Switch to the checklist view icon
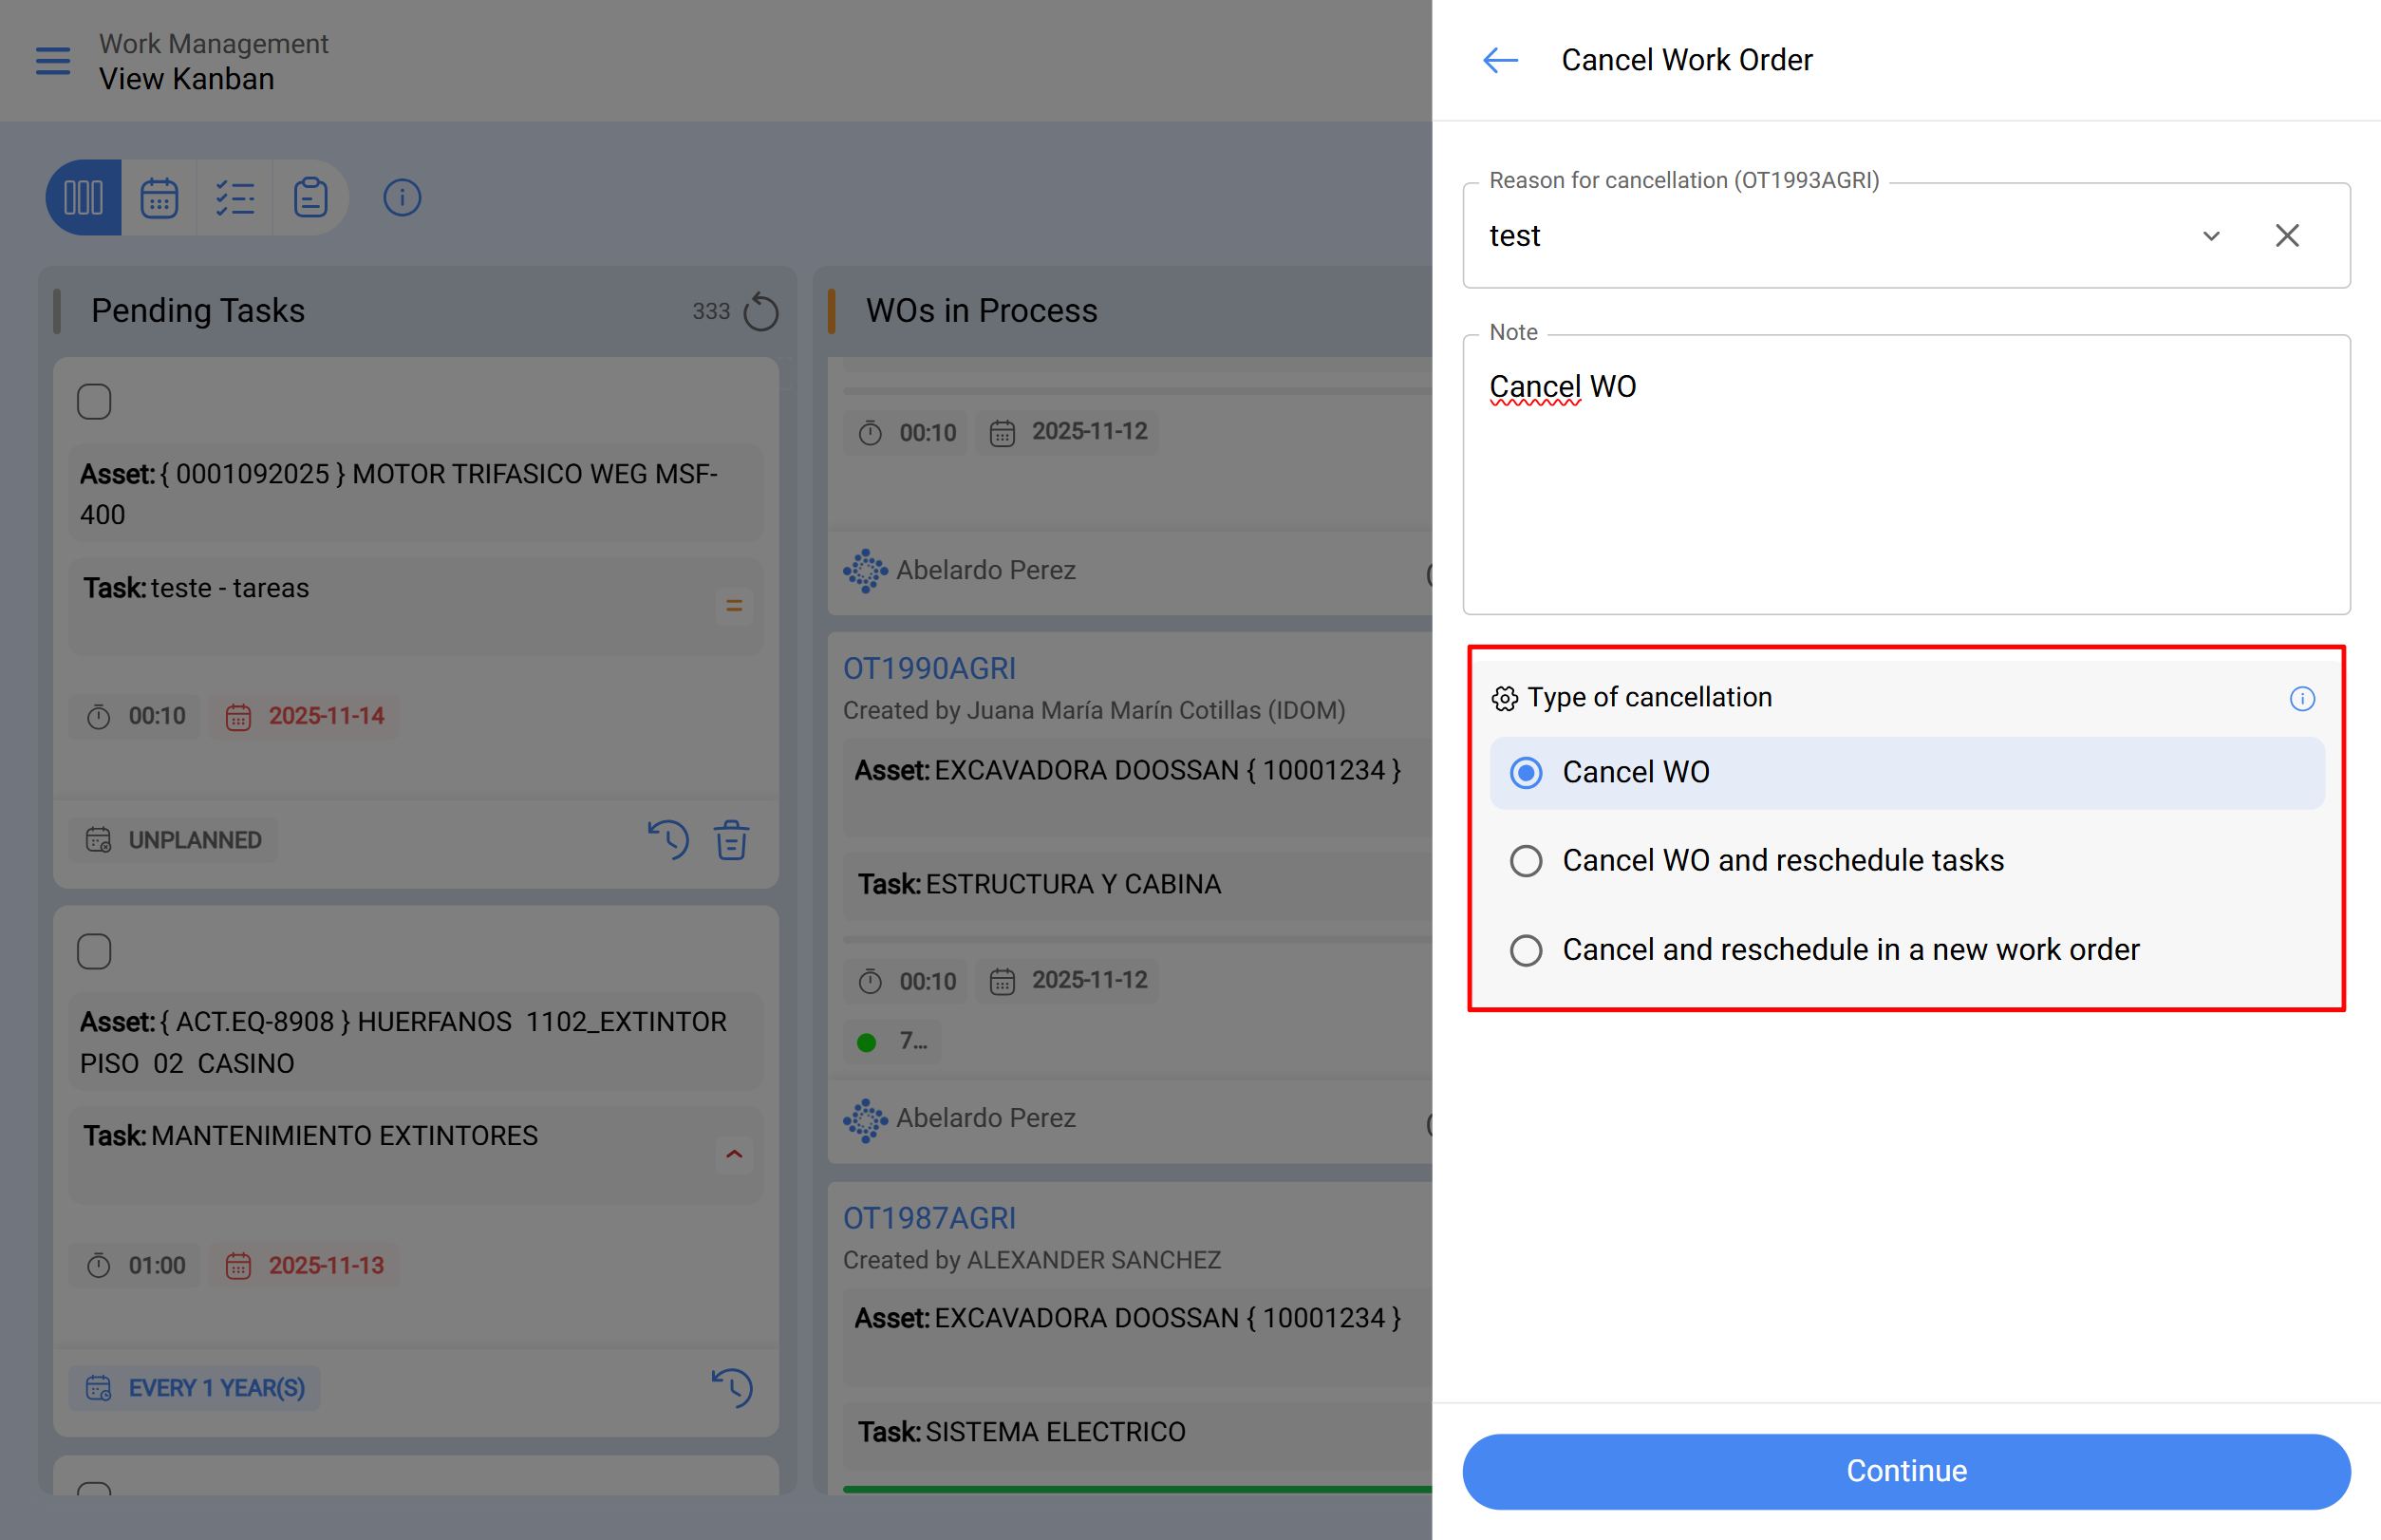The image size is (2381, 1540). [235, 198]
